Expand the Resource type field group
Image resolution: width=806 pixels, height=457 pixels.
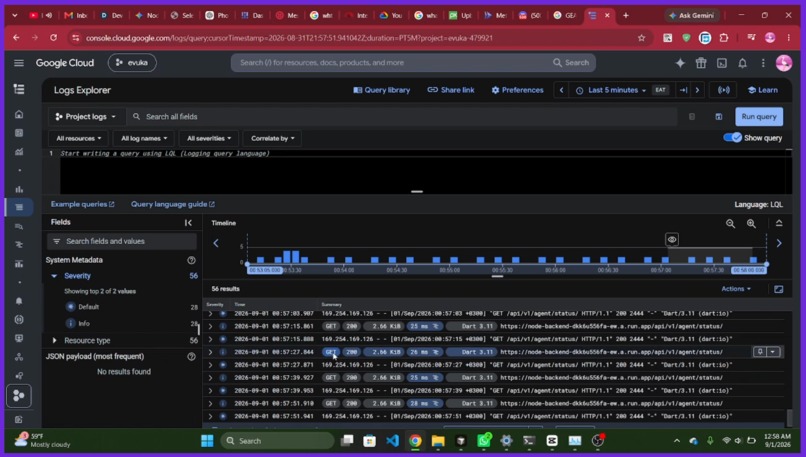coord(54,340)
